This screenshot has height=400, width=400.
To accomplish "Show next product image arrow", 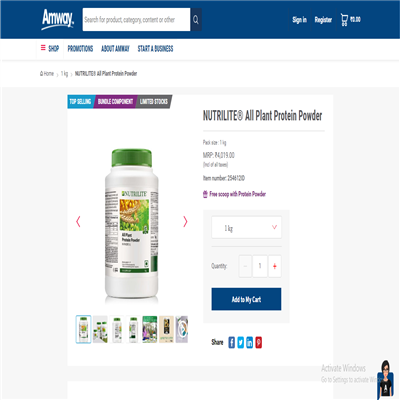I will point(185,221).
